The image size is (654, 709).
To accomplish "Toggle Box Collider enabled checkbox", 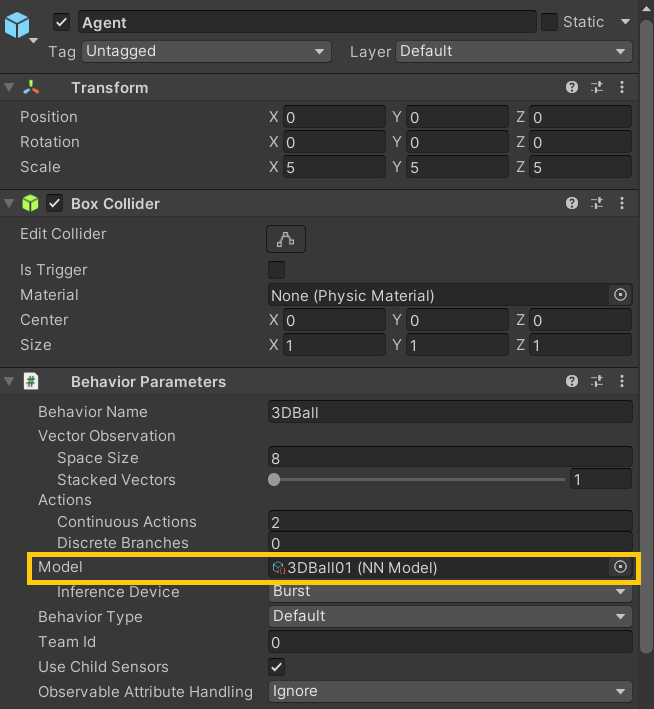I will click(54, 203).
